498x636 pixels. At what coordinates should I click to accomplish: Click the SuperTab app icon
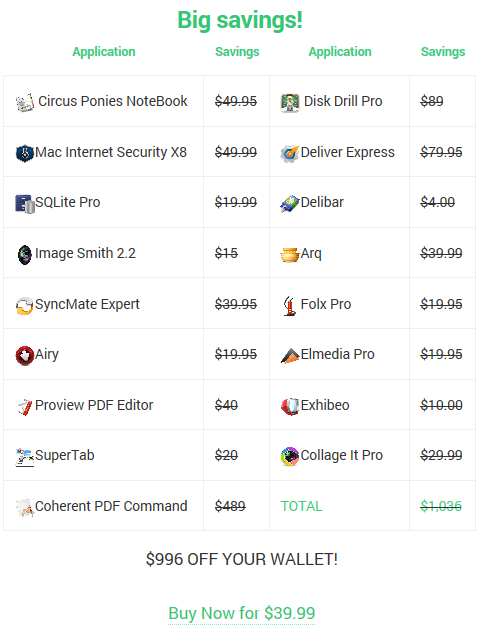25,457
